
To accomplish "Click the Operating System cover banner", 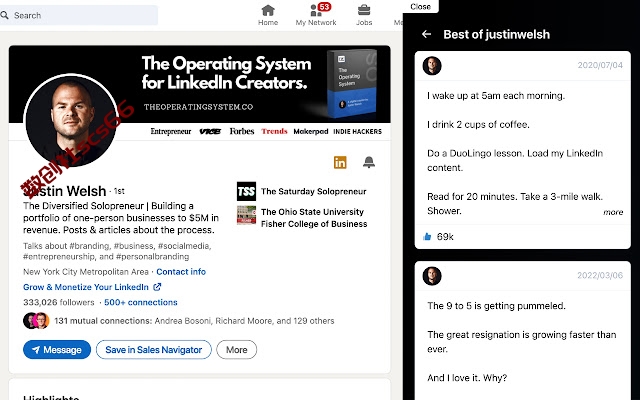I will (200, 84).
